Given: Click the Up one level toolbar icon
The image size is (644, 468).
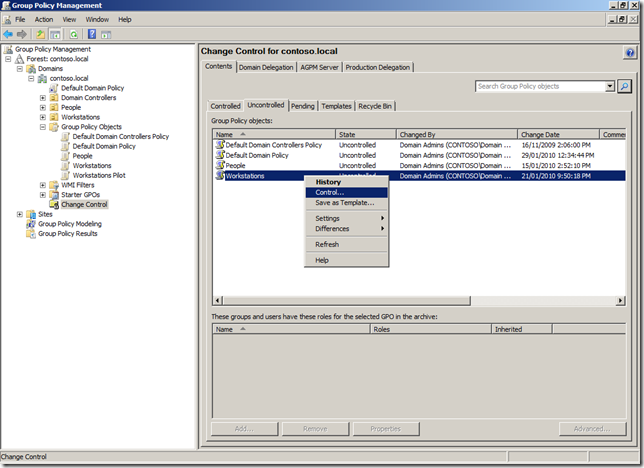Looking at the screenshot, I should [x=41, y=34].
